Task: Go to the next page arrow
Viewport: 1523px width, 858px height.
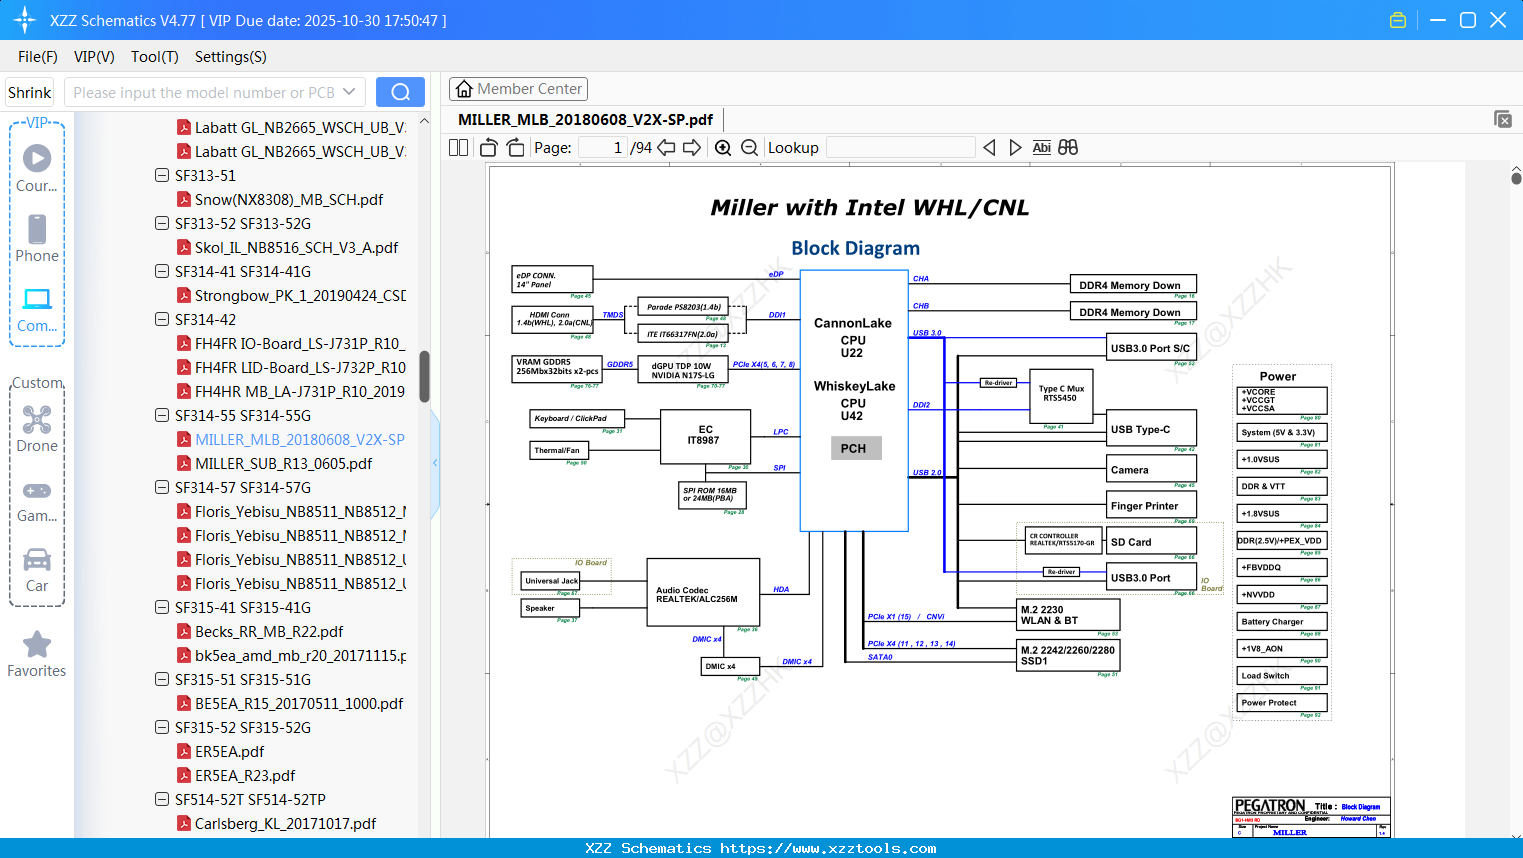Action: [x=692, y=147]
